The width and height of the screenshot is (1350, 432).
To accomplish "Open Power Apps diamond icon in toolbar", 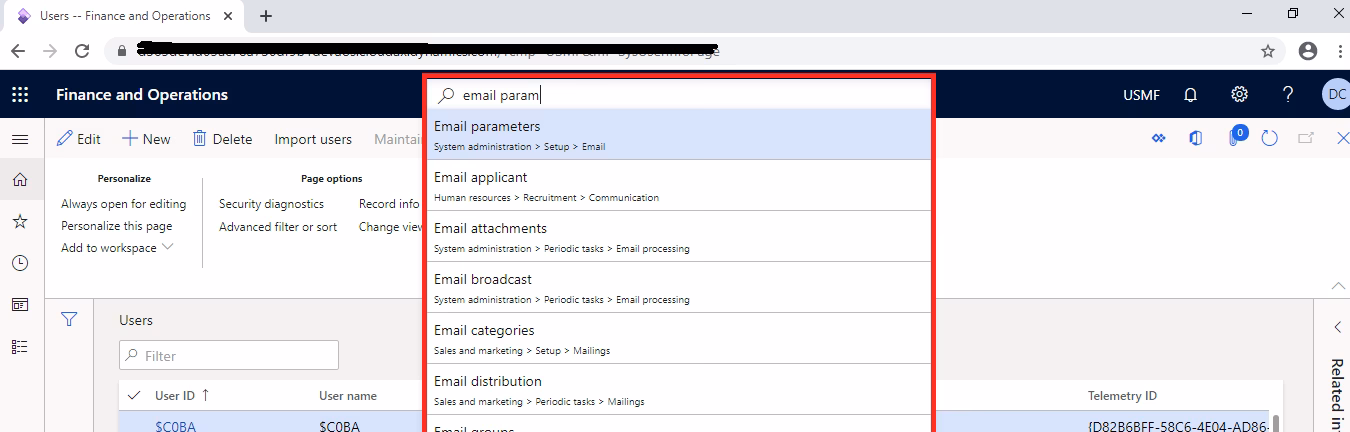I will 1159,139.
